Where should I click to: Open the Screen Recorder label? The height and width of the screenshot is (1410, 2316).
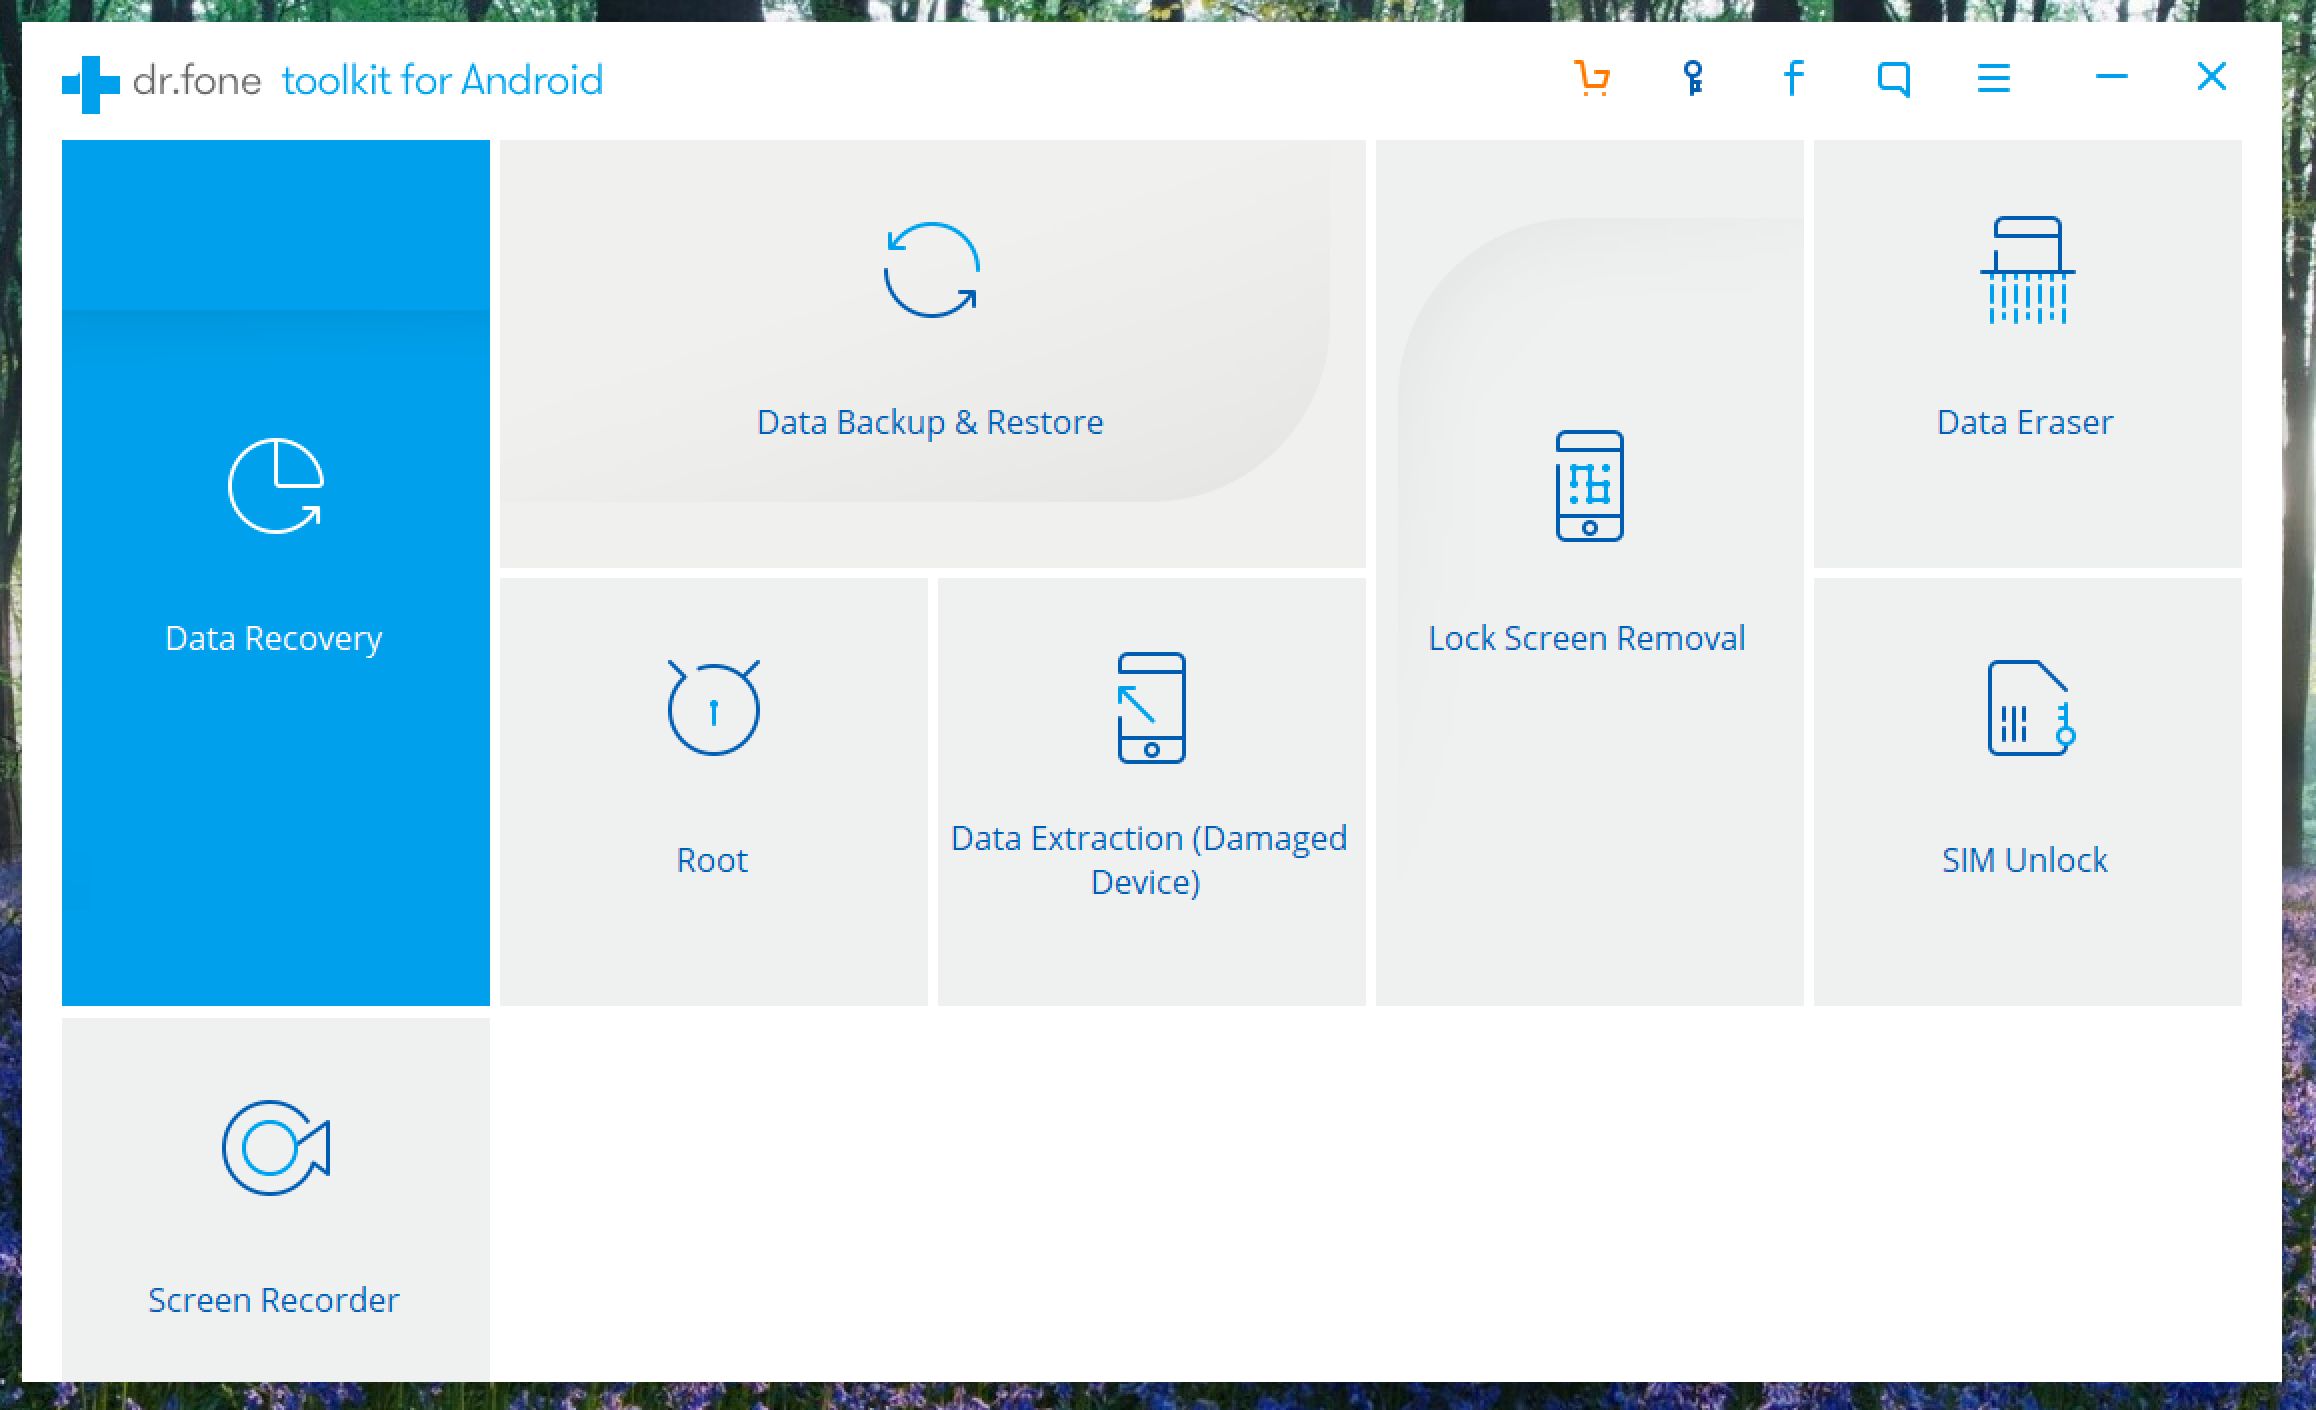point(274,1300)
